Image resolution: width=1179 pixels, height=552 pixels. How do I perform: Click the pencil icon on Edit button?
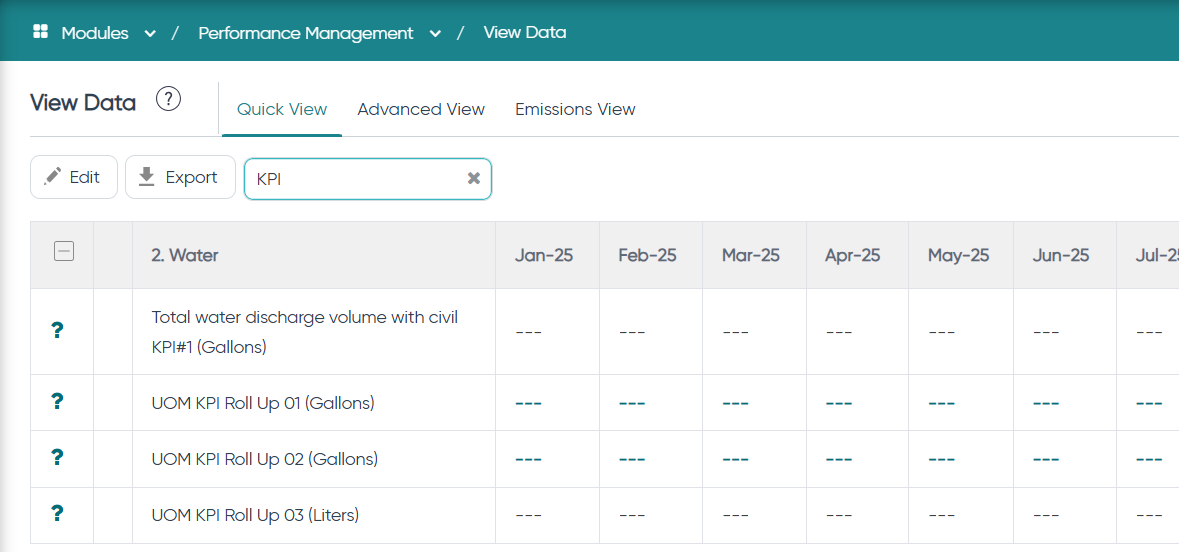(53, 176)
